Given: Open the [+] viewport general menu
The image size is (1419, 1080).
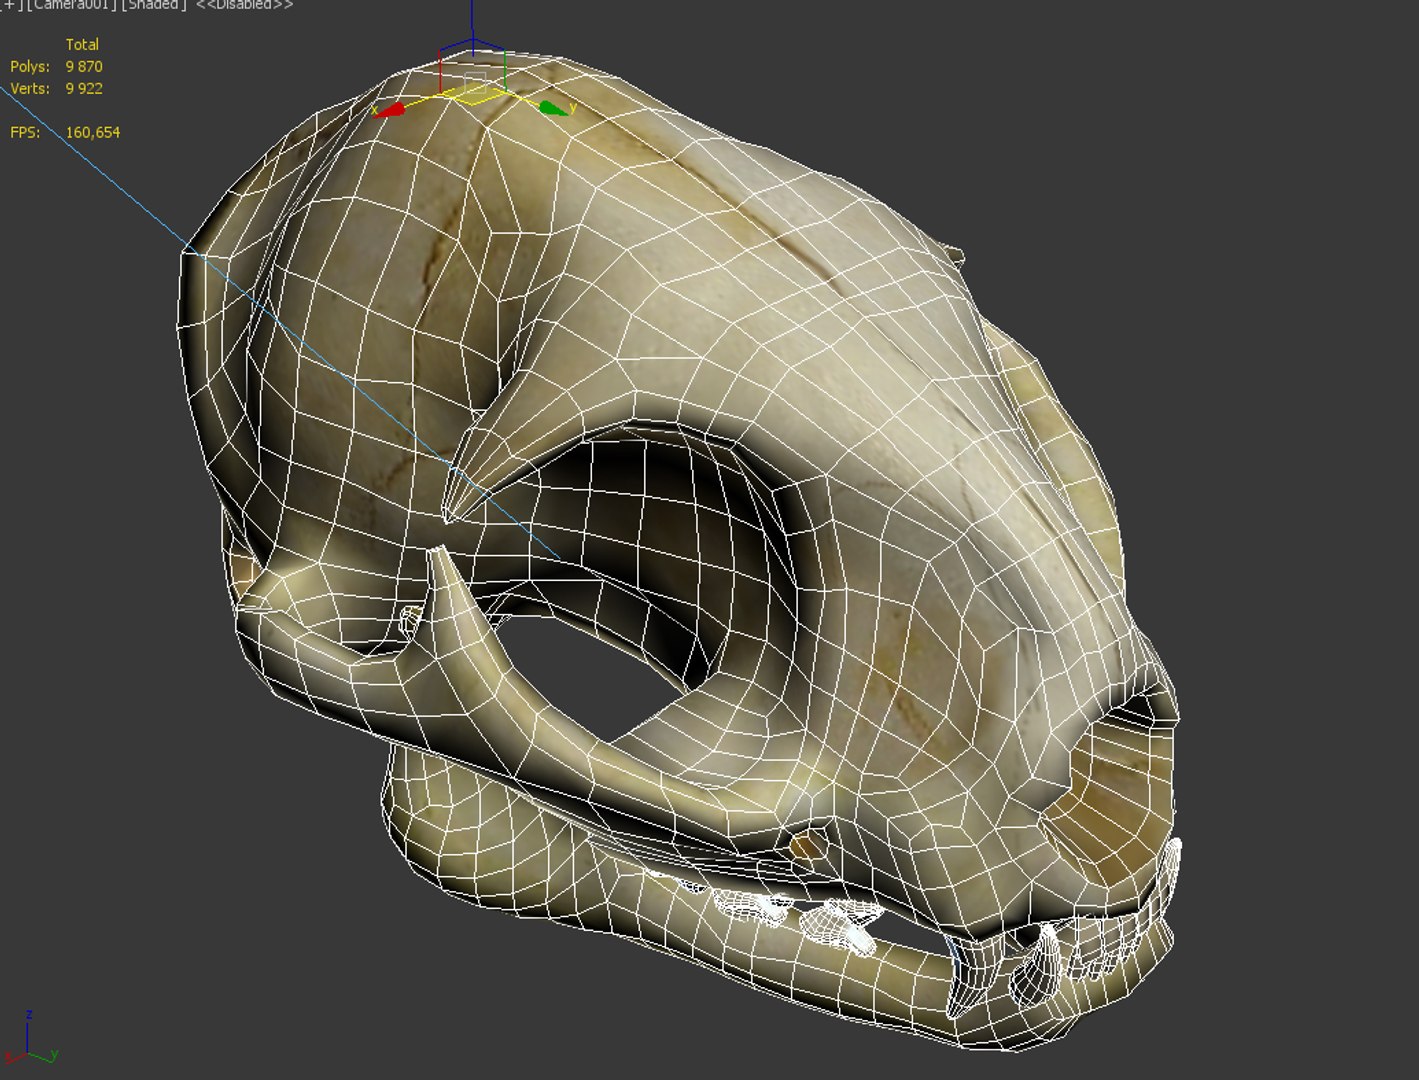Looking at the screenshot, I should 10,5.
